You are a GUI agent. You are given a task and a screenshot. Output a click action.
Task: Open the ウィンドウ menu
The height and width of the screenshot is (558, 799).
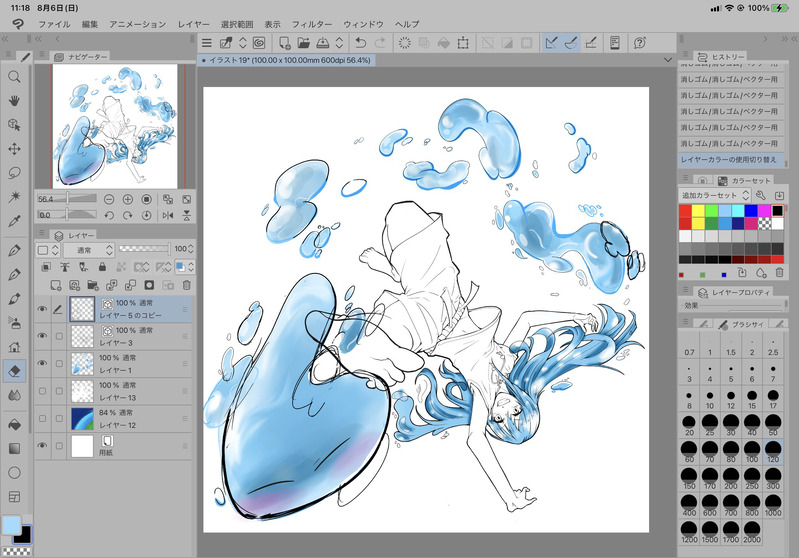(x=363, y=24)
